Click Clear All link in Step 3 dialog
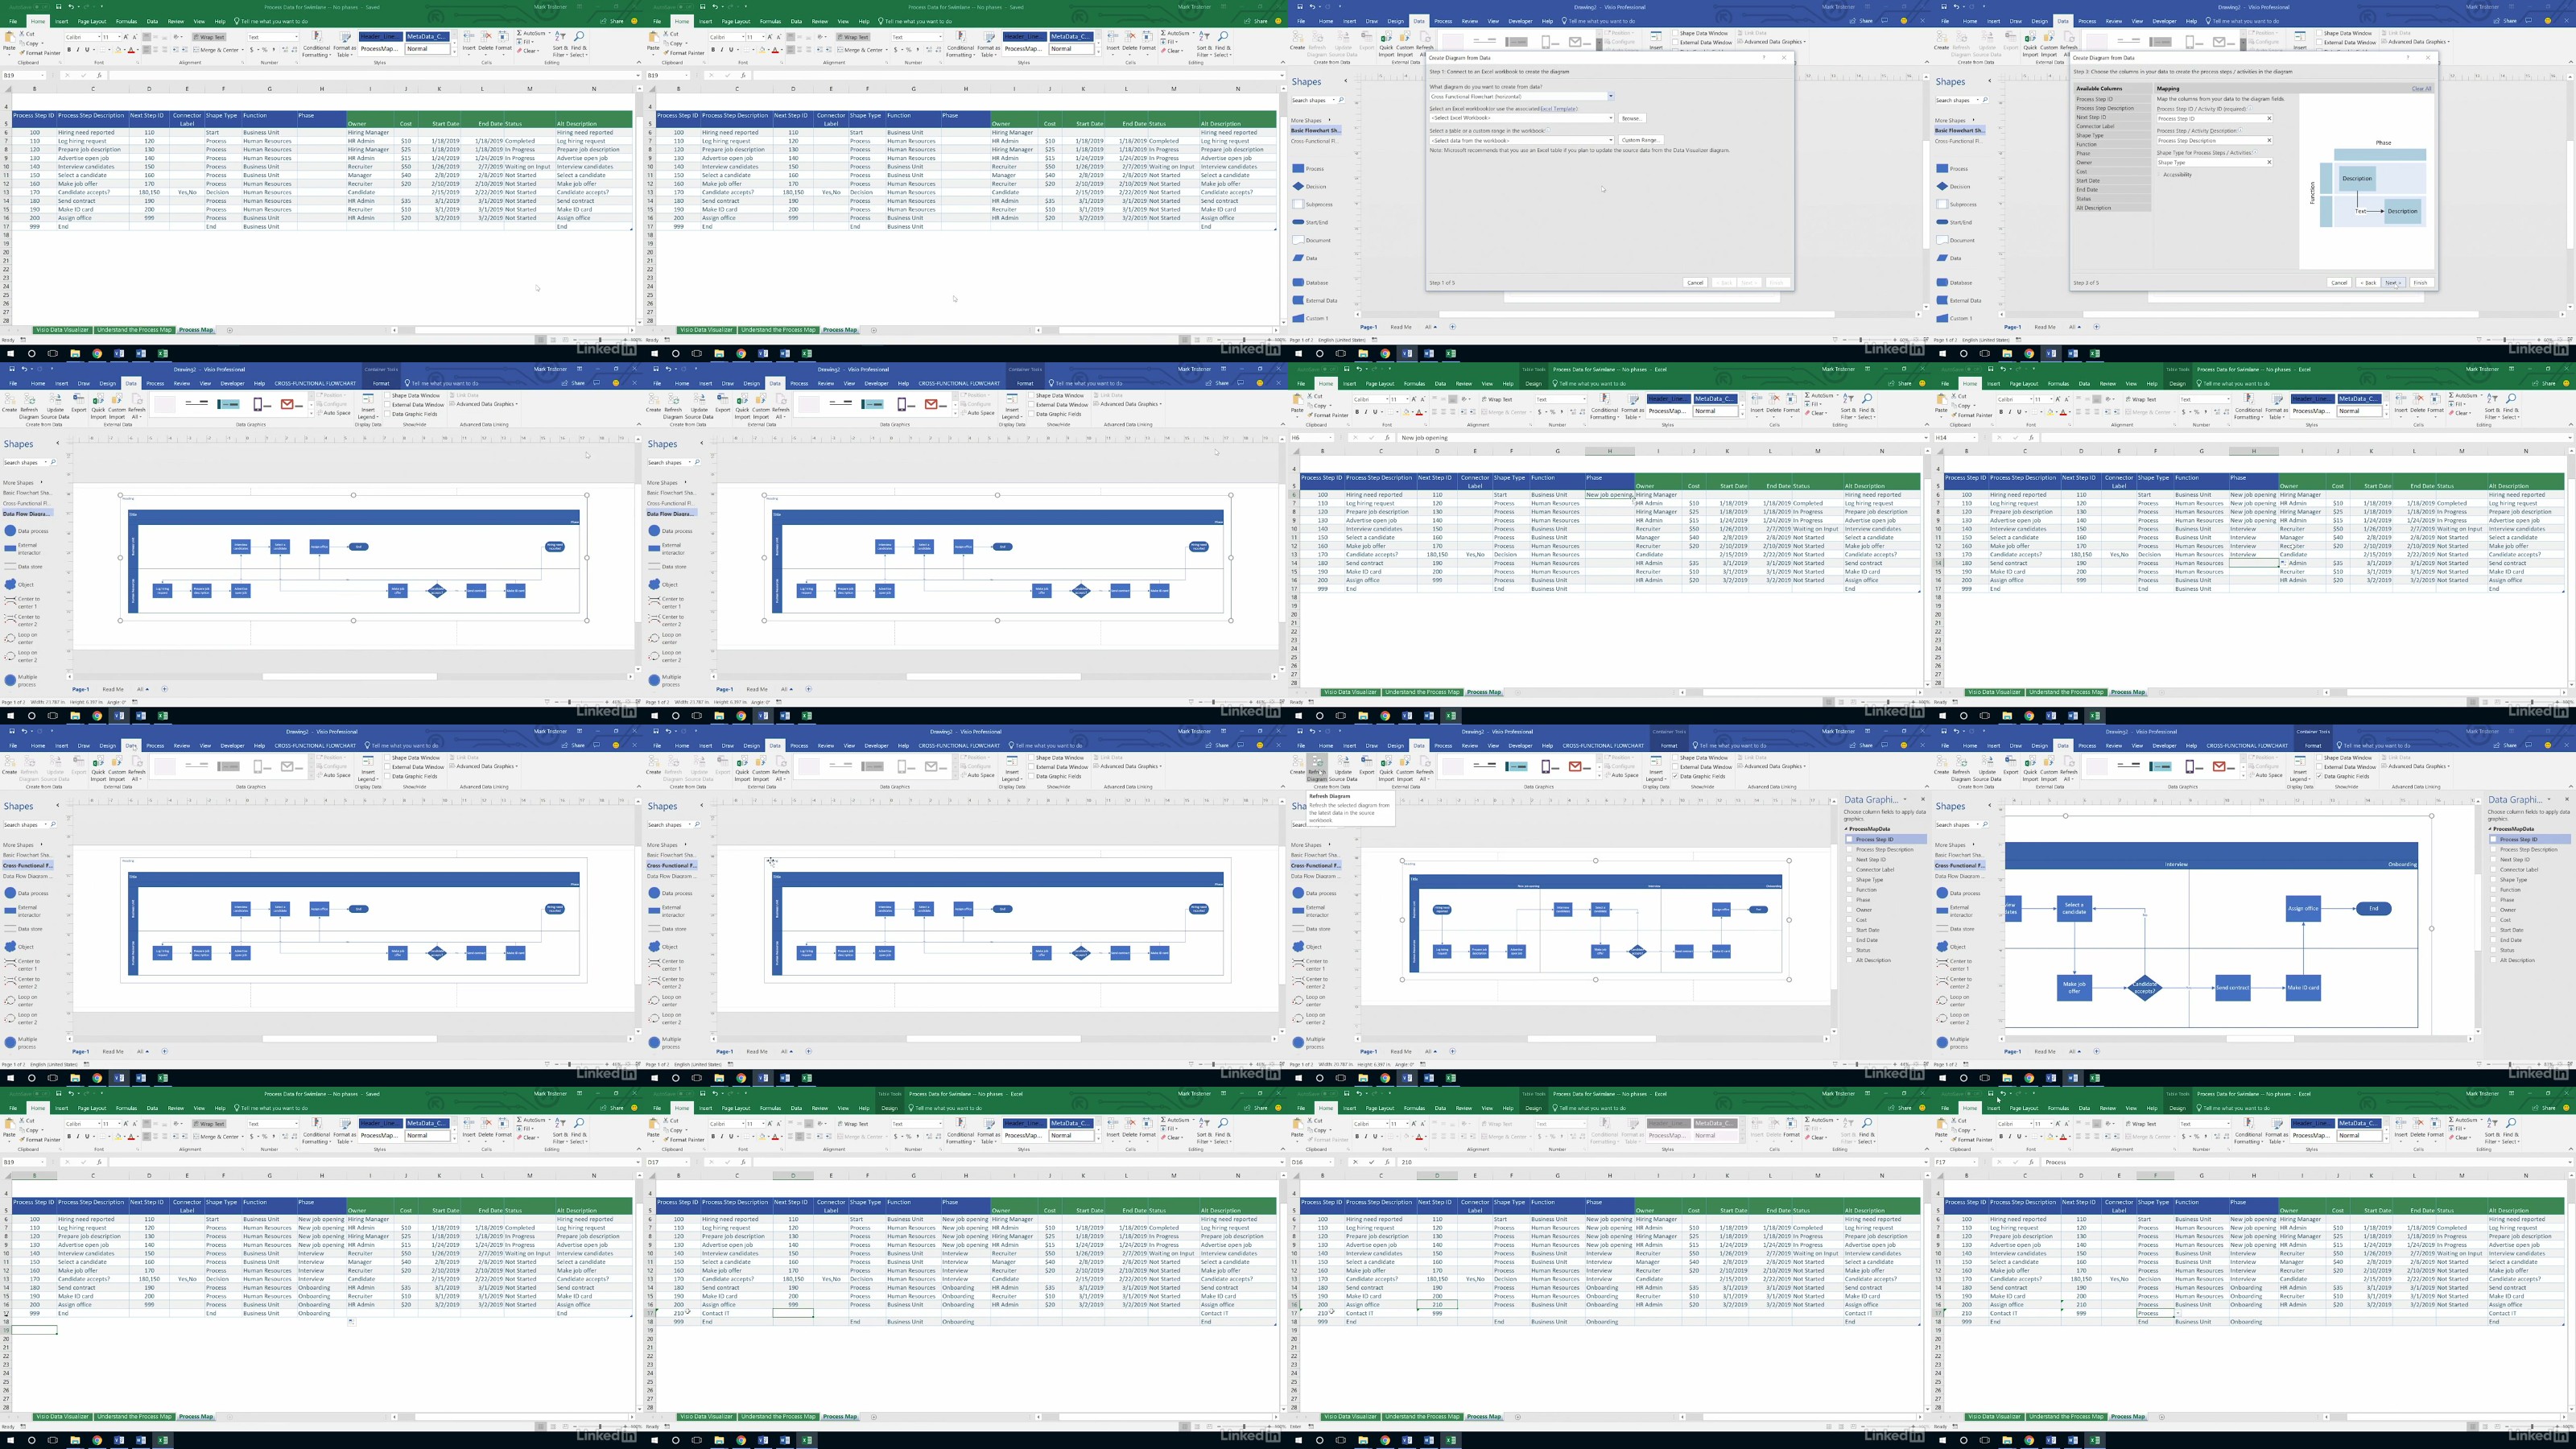Viewport: 2576px width, 1449px height. 2421,88
